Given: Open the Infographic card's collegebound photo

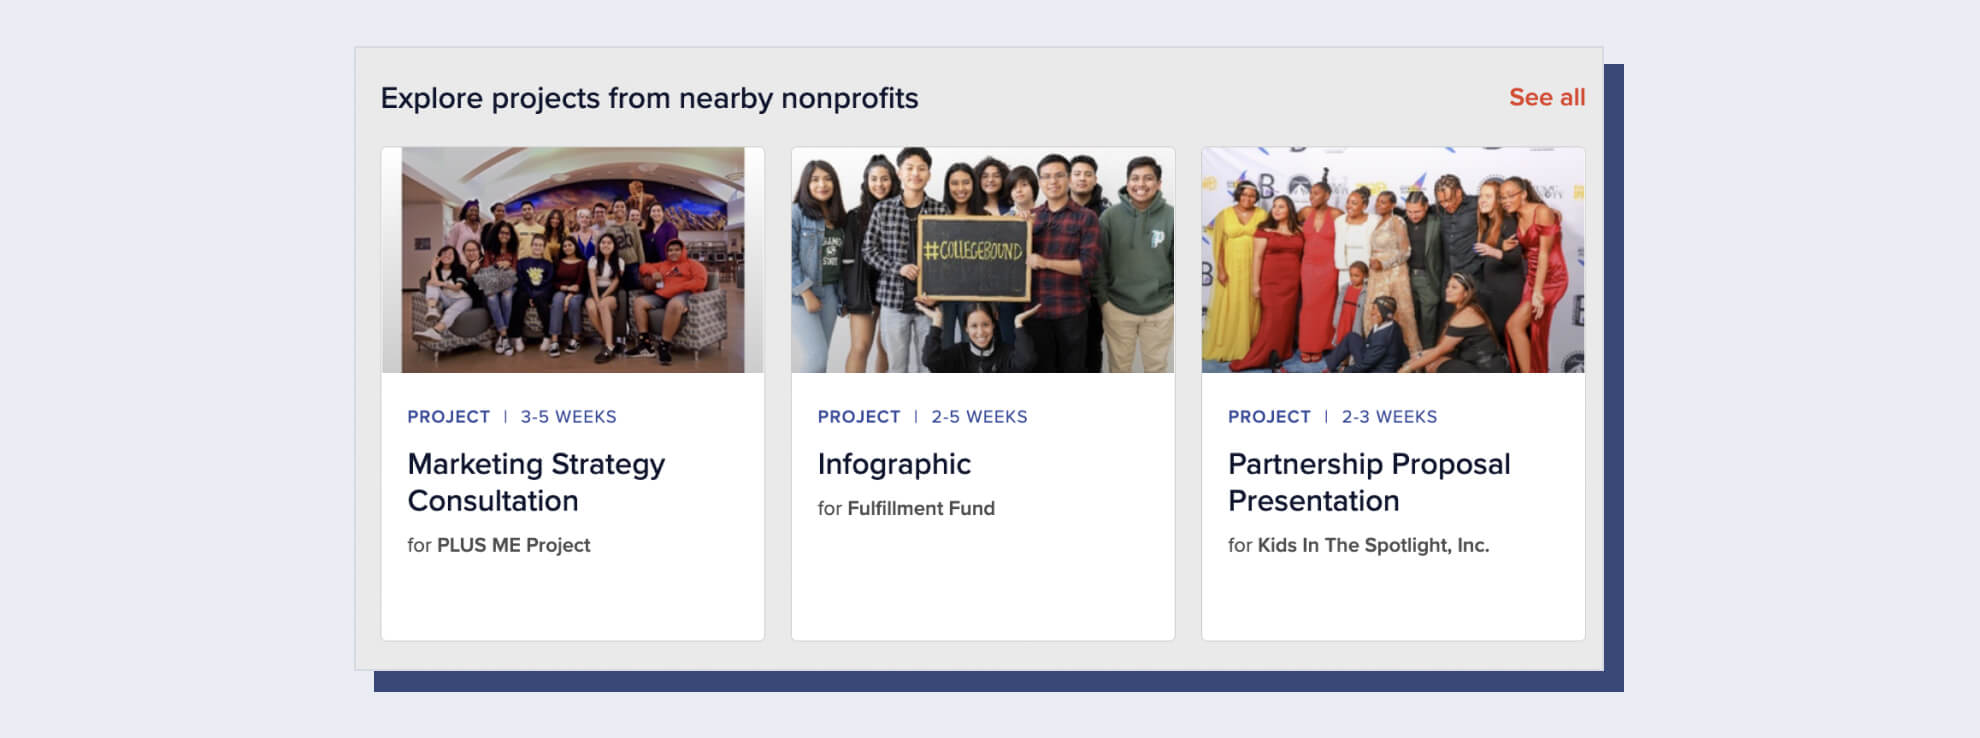Looking at the screenshot, I should [982, 260].
